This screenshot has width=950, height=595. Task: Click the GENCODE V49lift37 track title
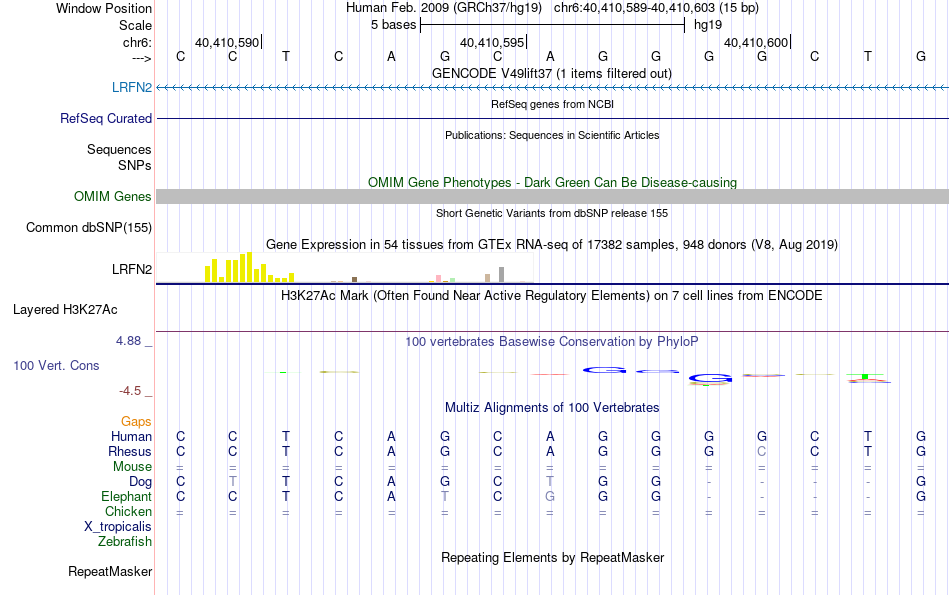click(552, 73)
